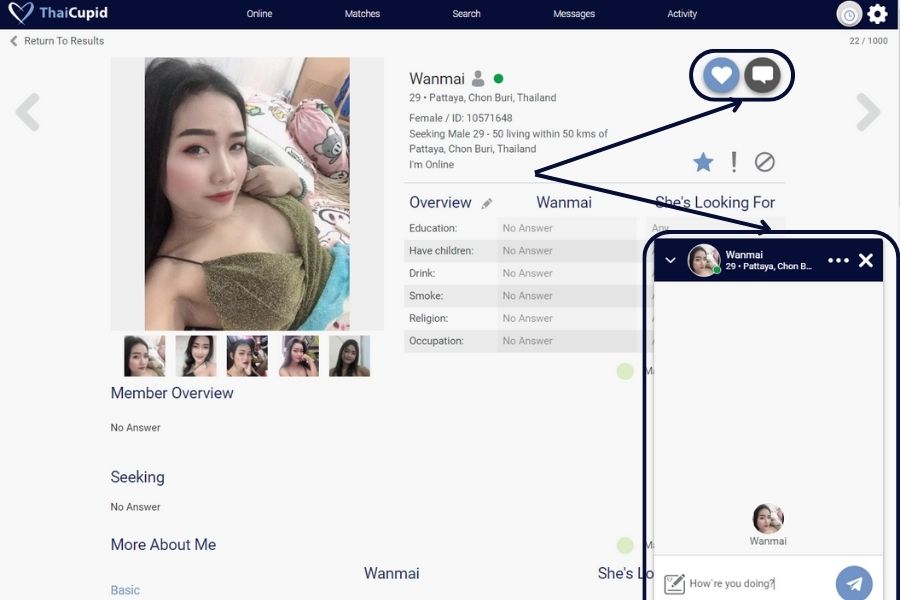Open the settings gear icon
Screen dimensions: 900x600
[877, 14]
